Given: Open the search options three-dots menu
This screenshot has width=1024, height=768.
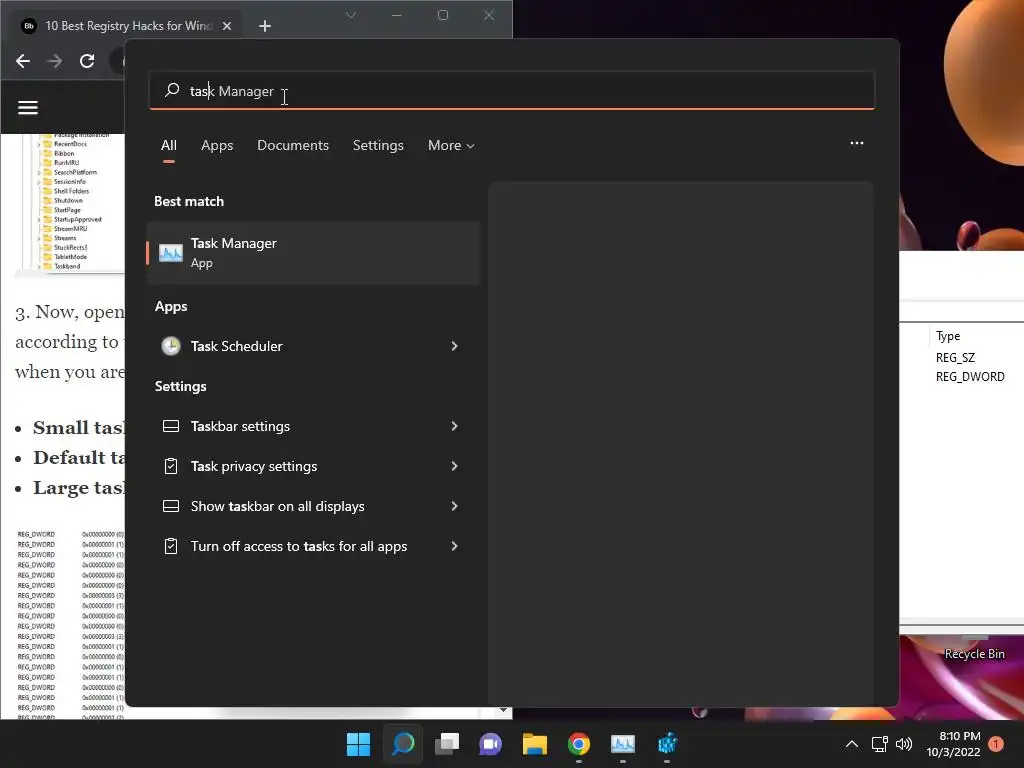Looking at the screenshot, I should click(x=857, y=143).
